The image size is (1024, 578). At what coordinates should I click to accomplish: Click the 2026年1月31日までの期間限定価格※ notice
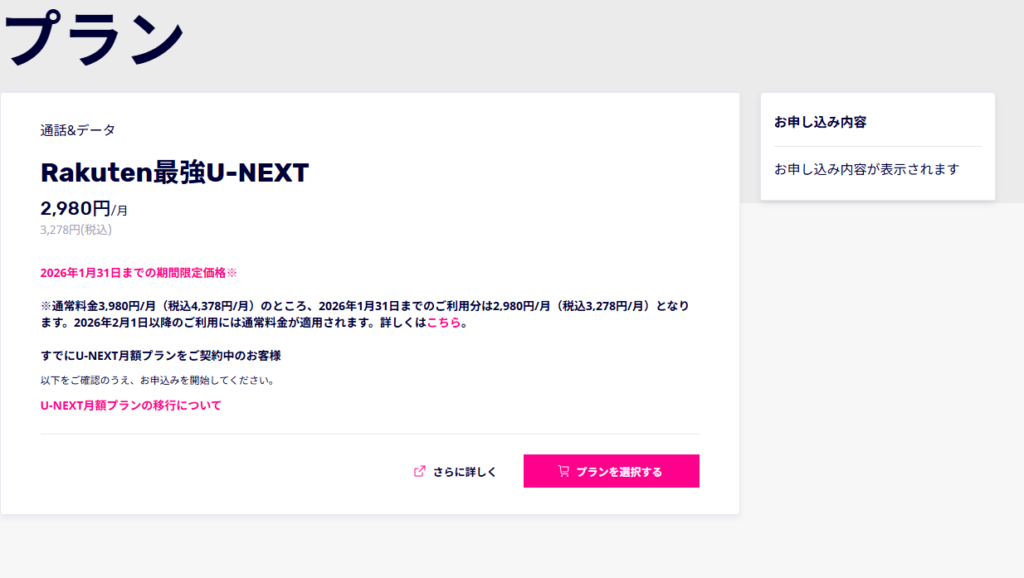(x=139, y=272)
